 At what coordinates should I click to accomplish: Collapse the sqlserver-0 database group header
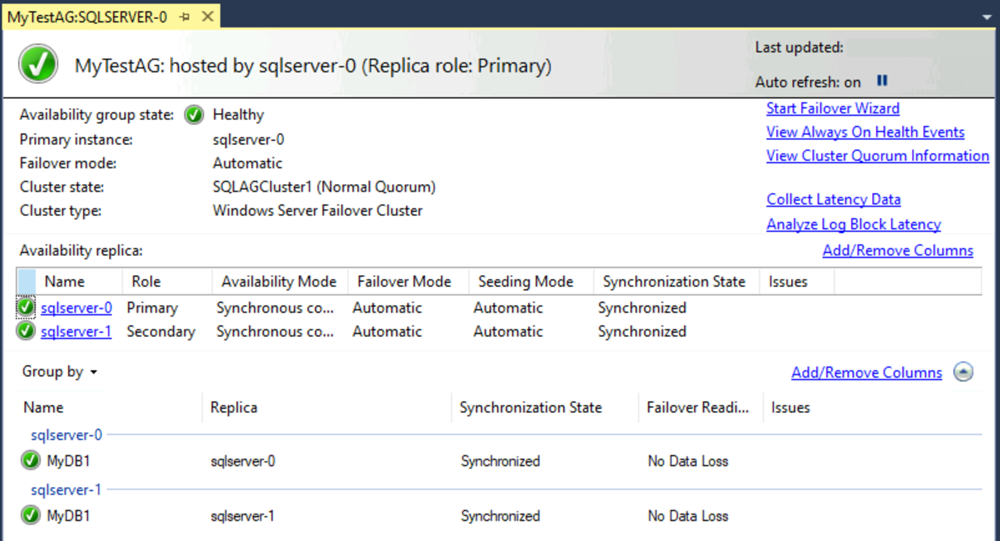(66, 435)
